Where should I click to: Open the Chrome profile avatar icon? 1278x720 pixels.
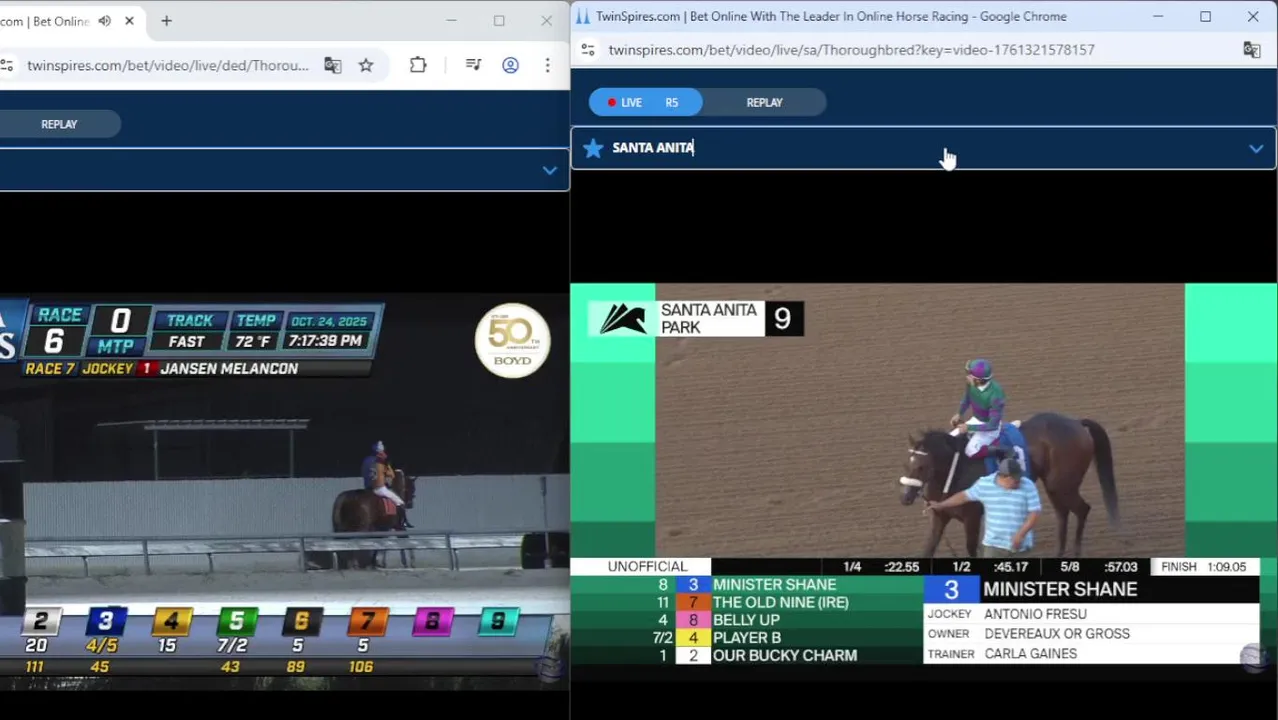(510, 65)
